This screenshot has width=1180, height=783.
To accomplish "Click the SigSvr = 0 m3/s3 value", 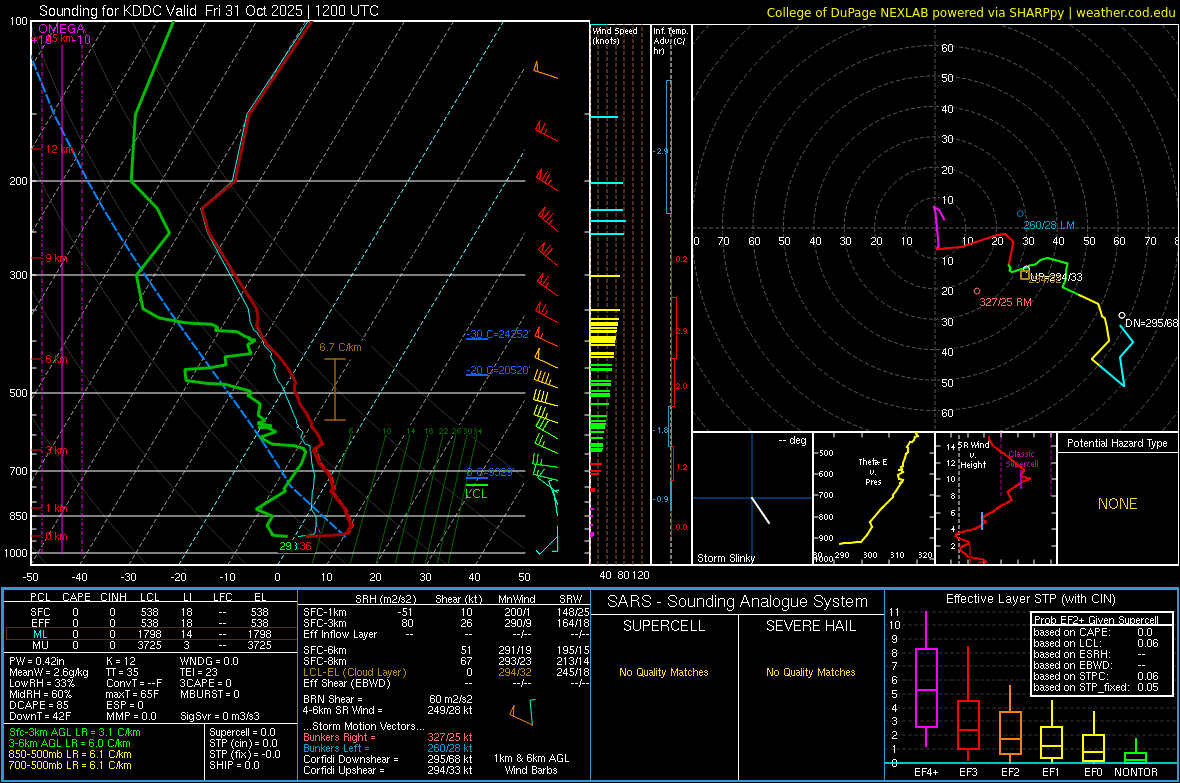I will [x=220, y=716].
